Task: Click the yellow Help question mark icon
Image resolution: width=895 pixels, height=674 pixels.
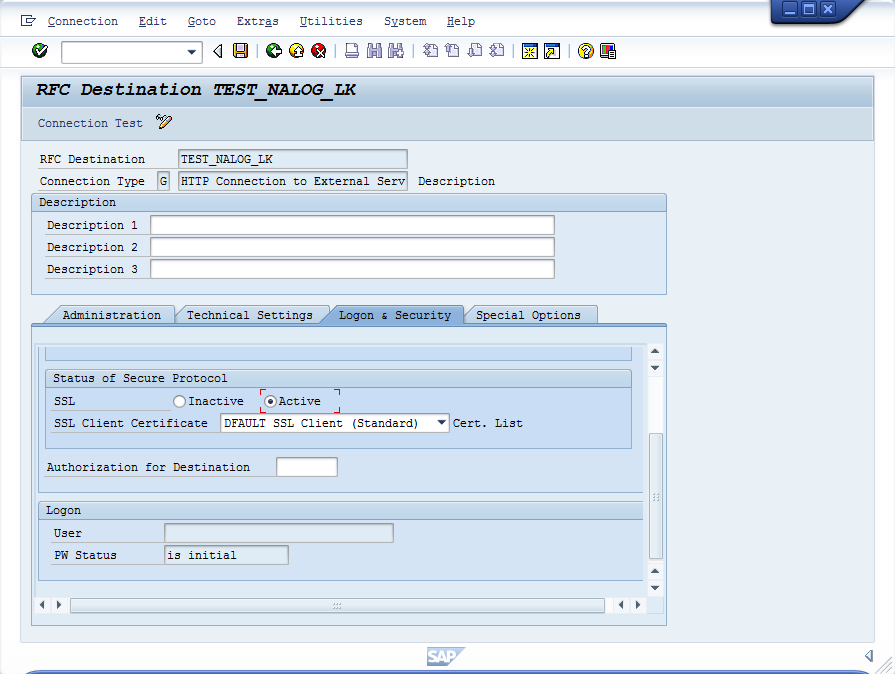Action: pyautogui.click(x=586, y=51)
